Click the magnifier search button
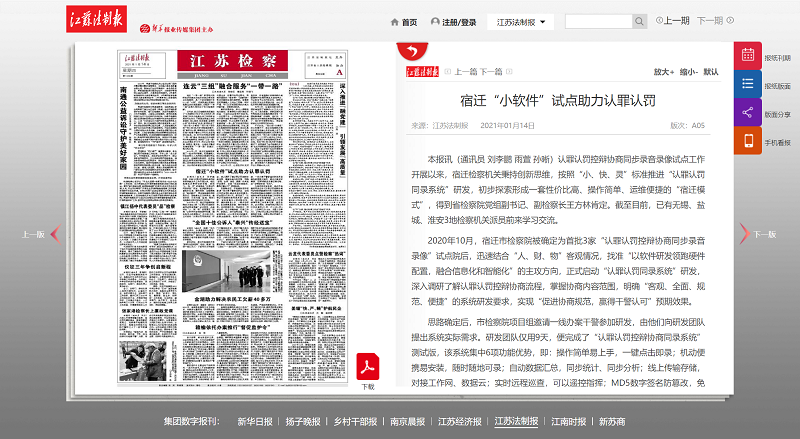800x439 pixels. (639, 21)
